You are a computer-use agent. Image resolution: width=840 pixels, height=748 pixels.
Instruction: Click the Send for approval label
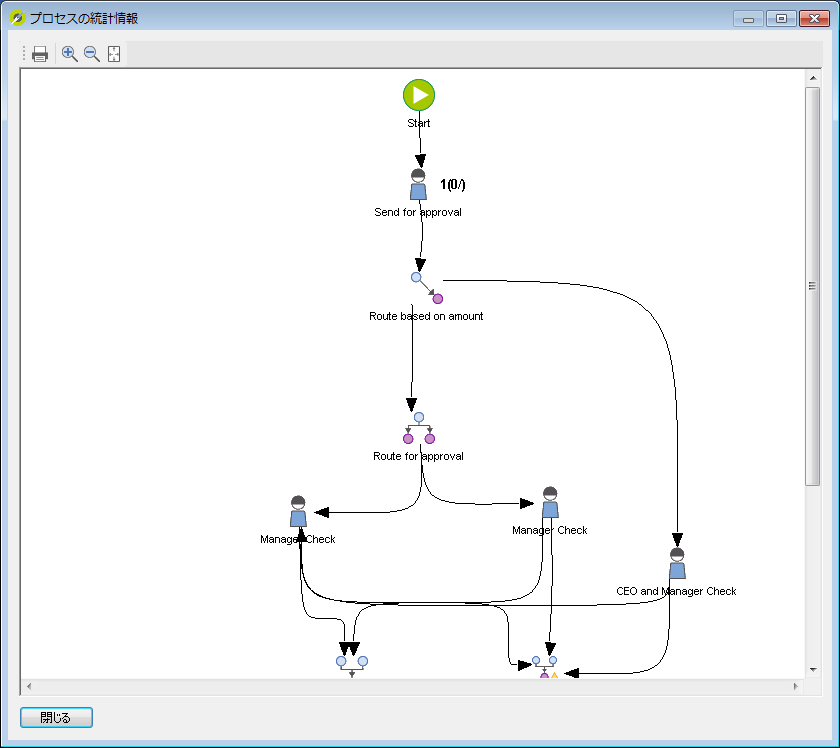click(418, 212)
